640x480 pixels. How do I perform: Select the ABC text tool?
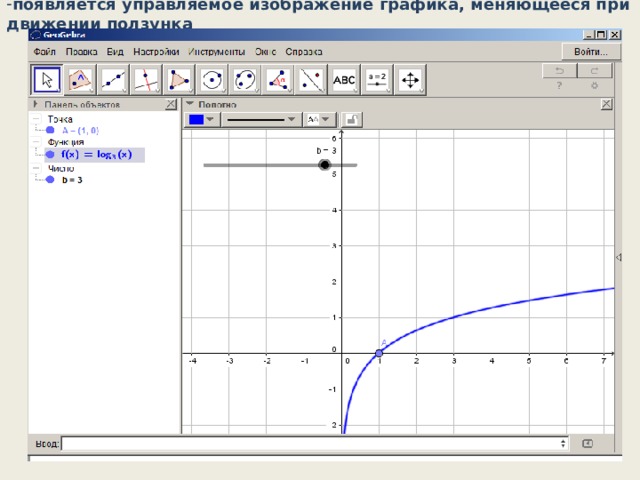point(344,80)
